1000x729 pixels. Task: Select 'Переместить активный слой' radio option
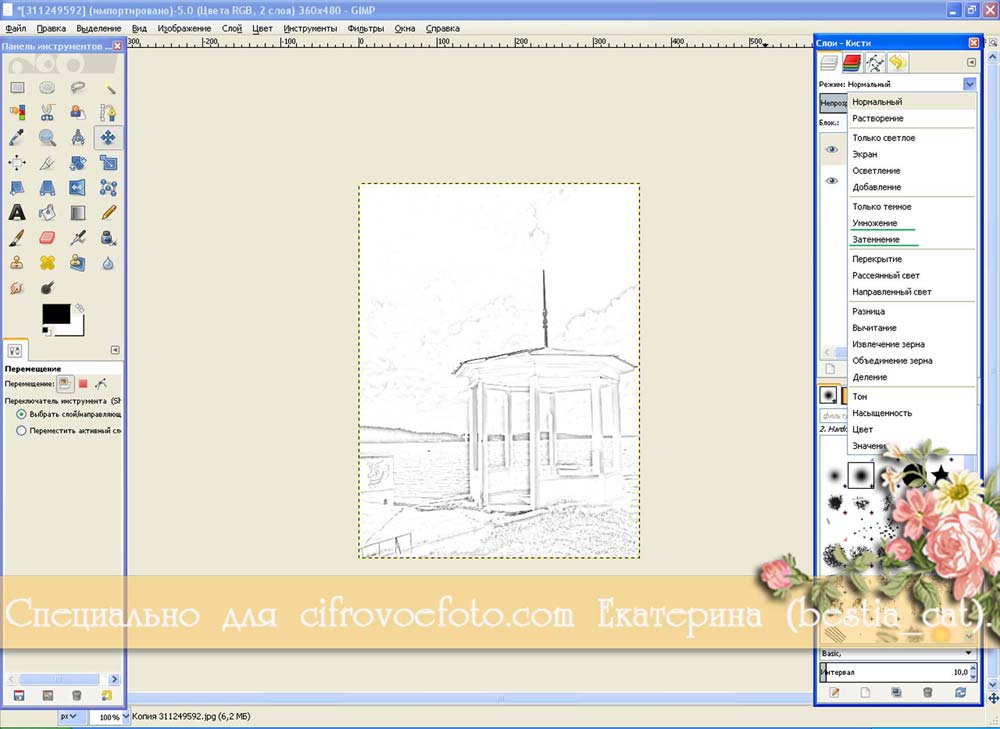(x=22, y=430)
